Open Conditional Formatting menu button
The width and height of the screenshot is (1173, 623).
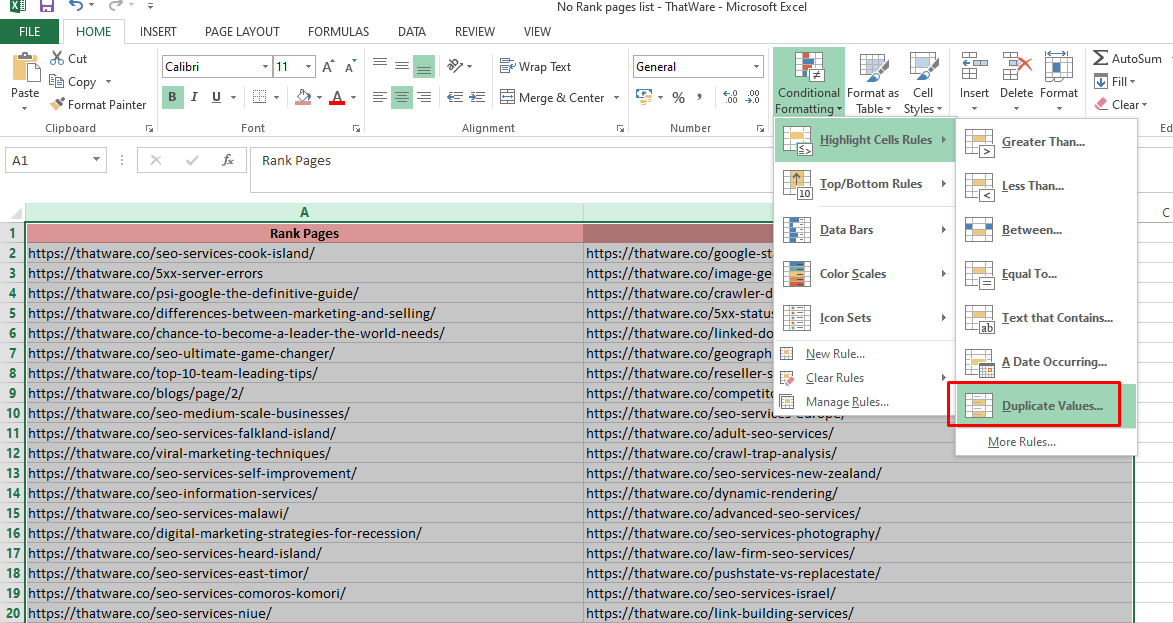pyautogui.click(x=809, y=82)
